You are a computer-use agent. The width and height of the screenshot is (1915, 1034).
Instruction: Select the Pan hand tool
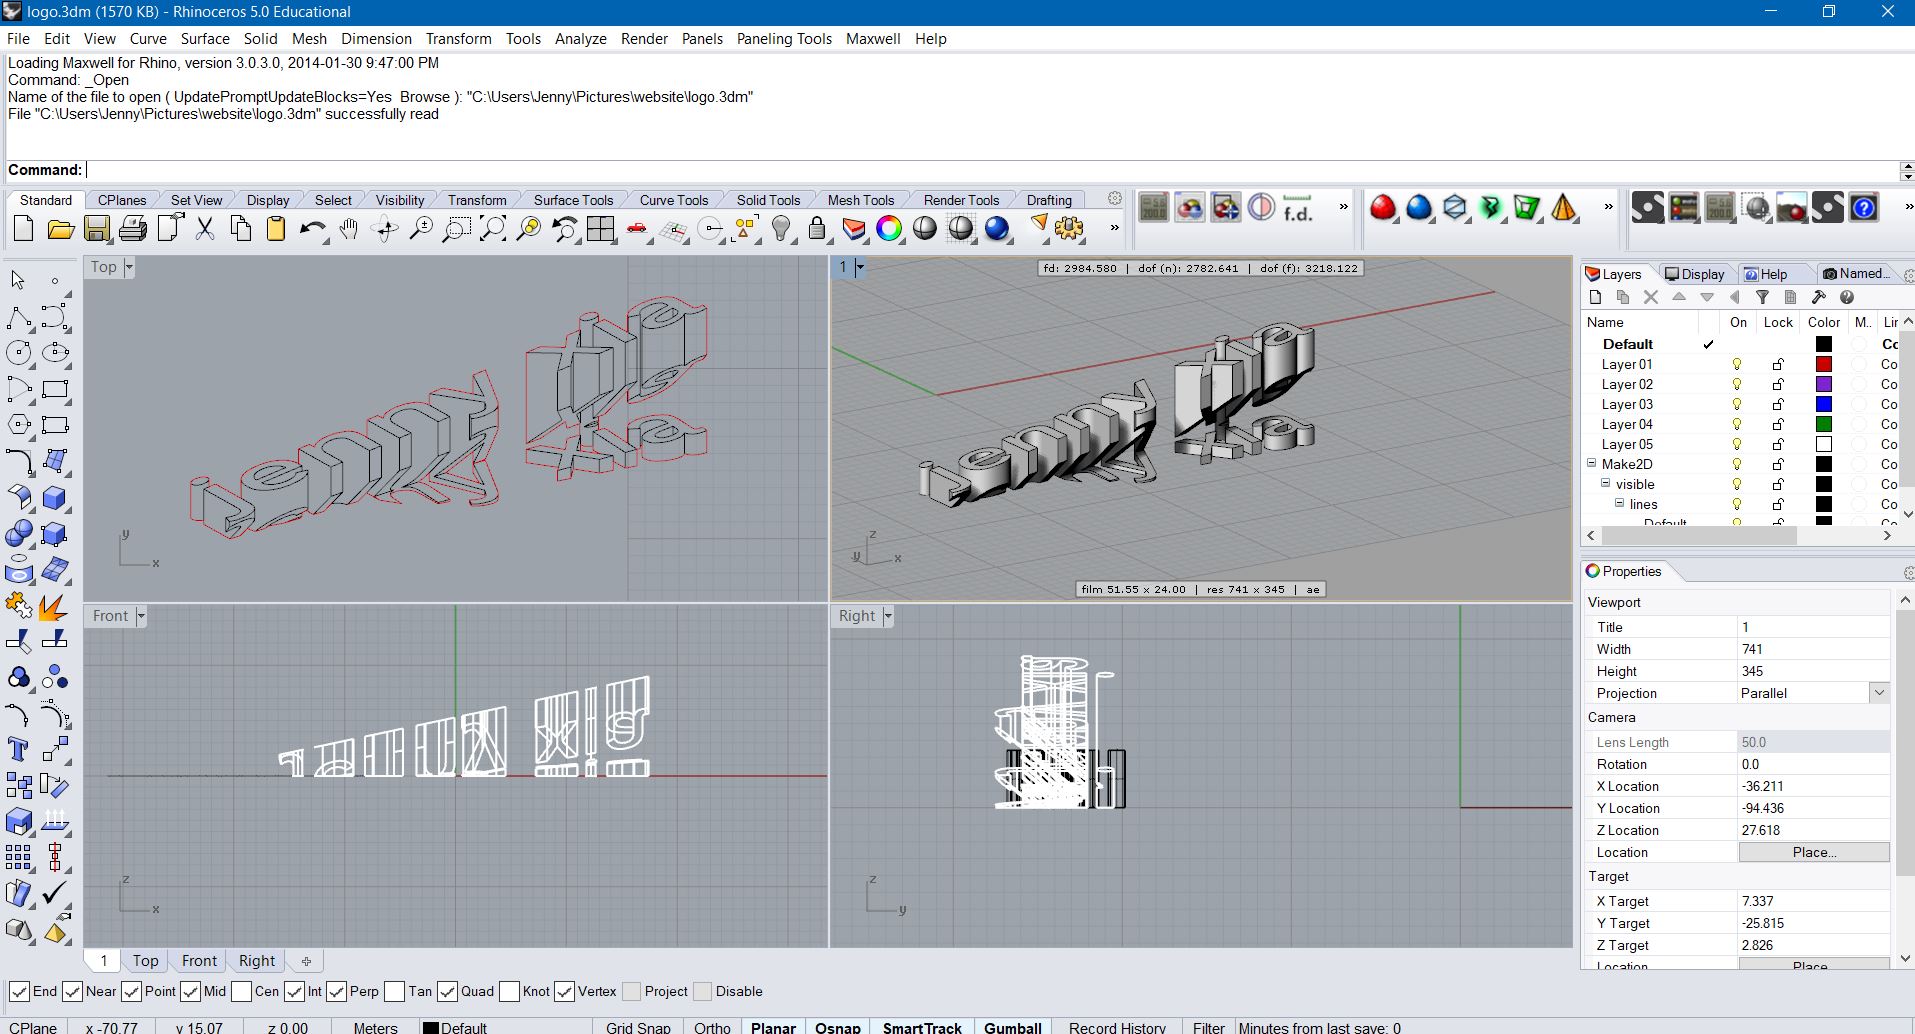click(348, 229)
